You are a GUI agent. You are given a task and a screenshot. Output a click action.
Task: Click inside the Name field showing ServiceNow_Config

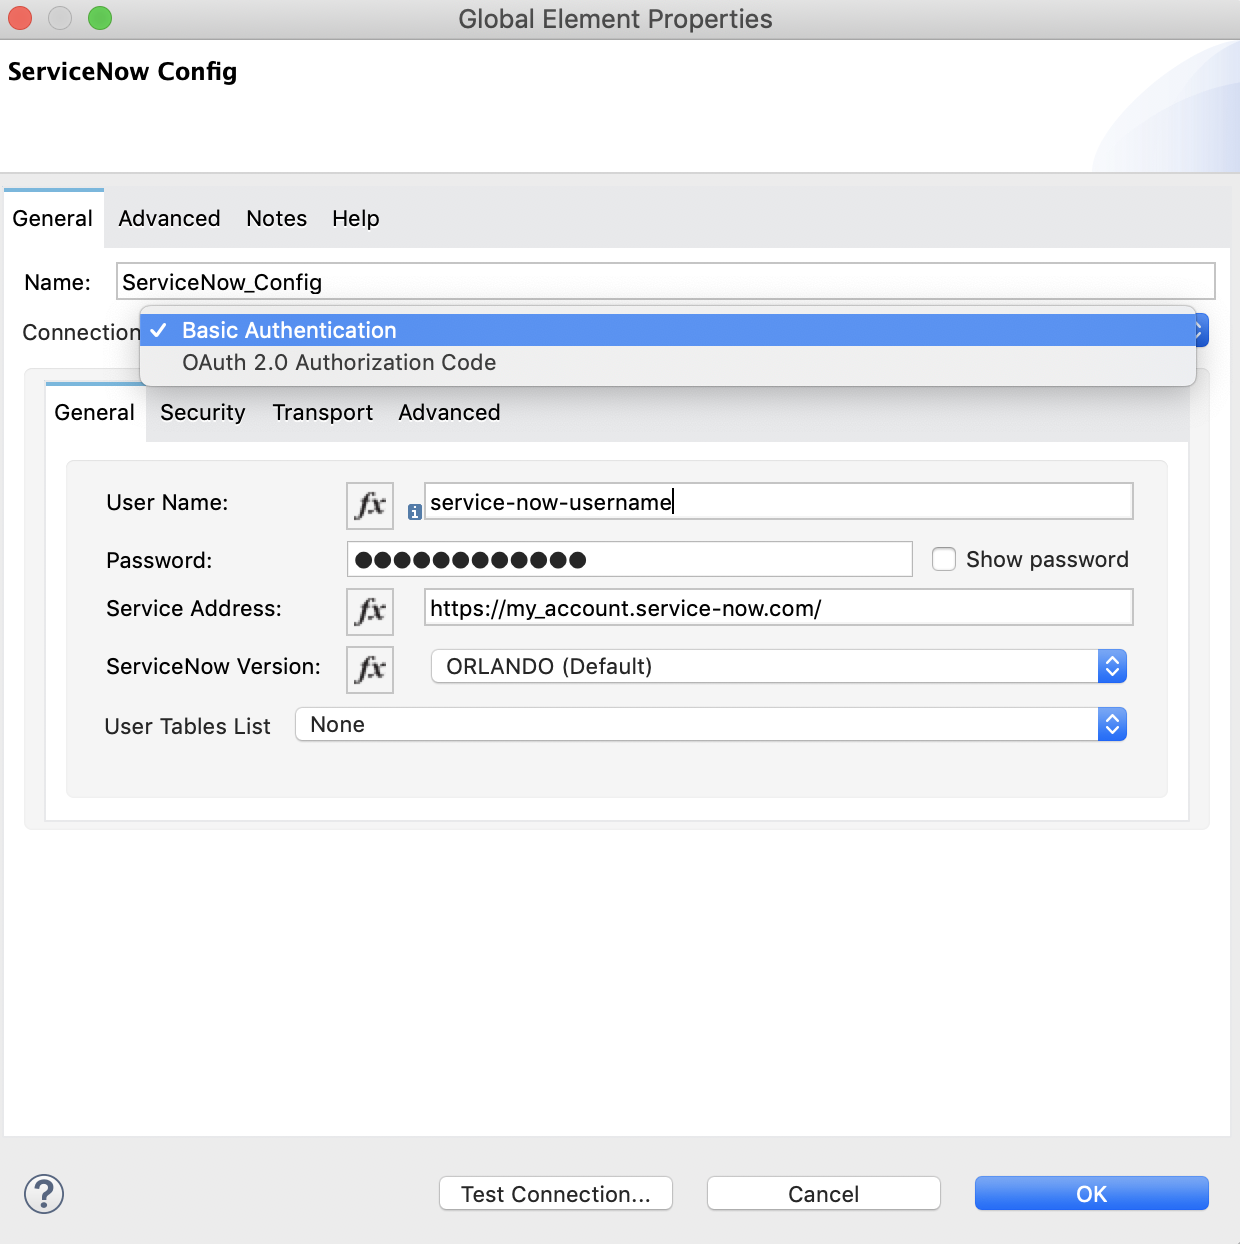[x=665, y=281]
